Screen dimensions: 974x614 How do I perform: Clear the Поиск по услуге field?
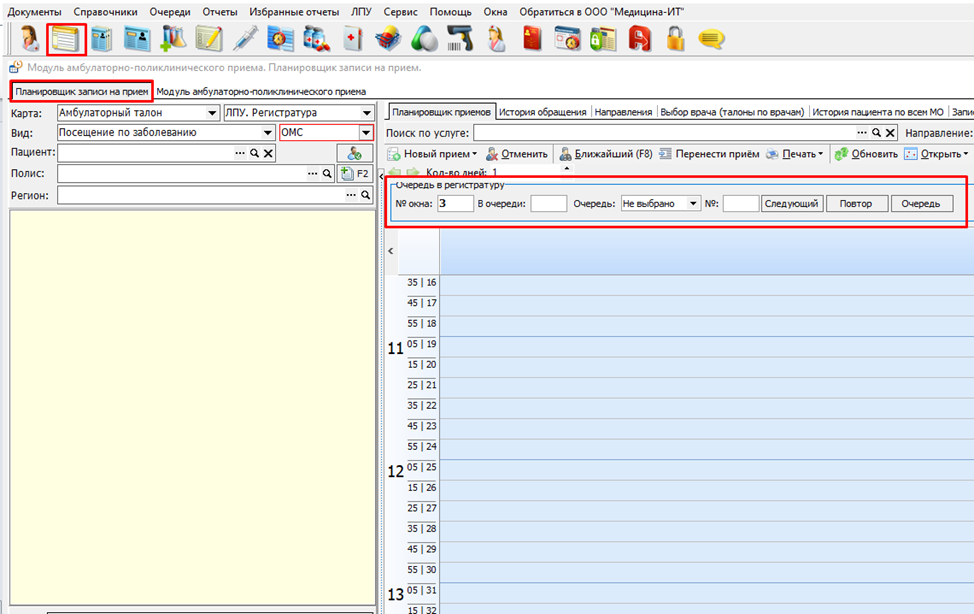pyautogui.click(x=889, y=133)
